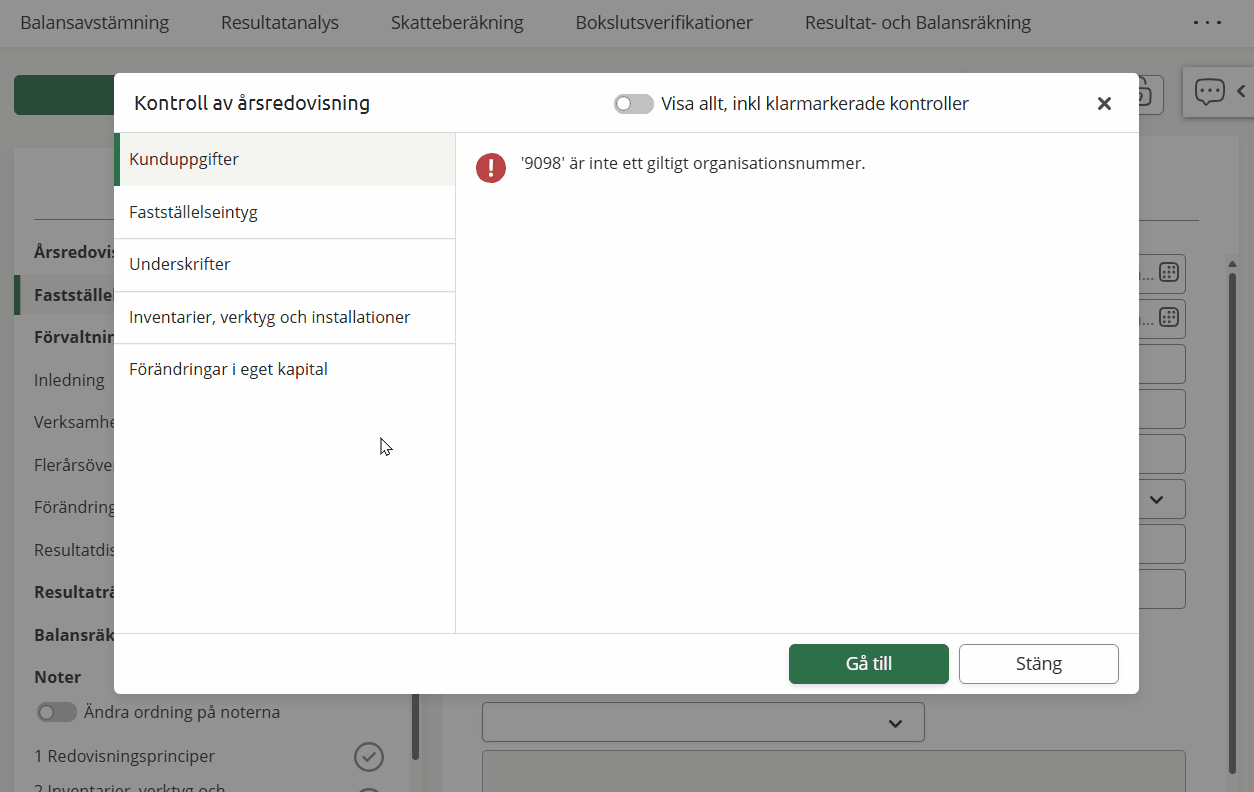Open the Resultatanalys tab

tap(280, 22)
